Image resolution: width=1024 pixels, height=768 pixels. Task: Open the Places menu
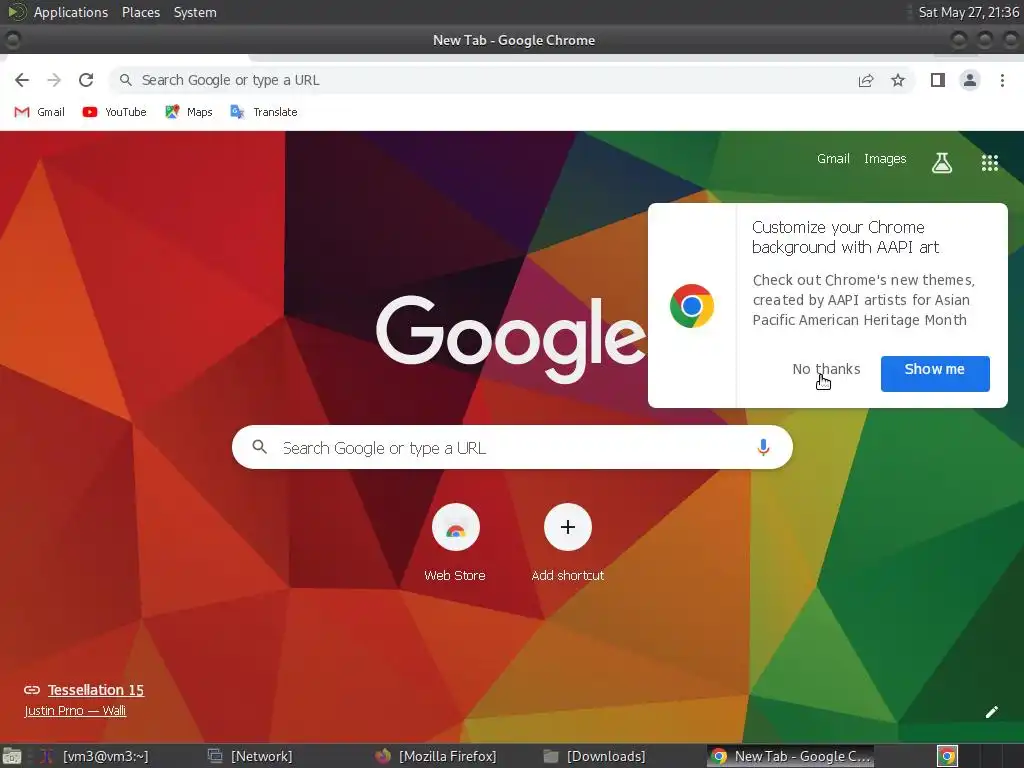[x=140, y=12]
